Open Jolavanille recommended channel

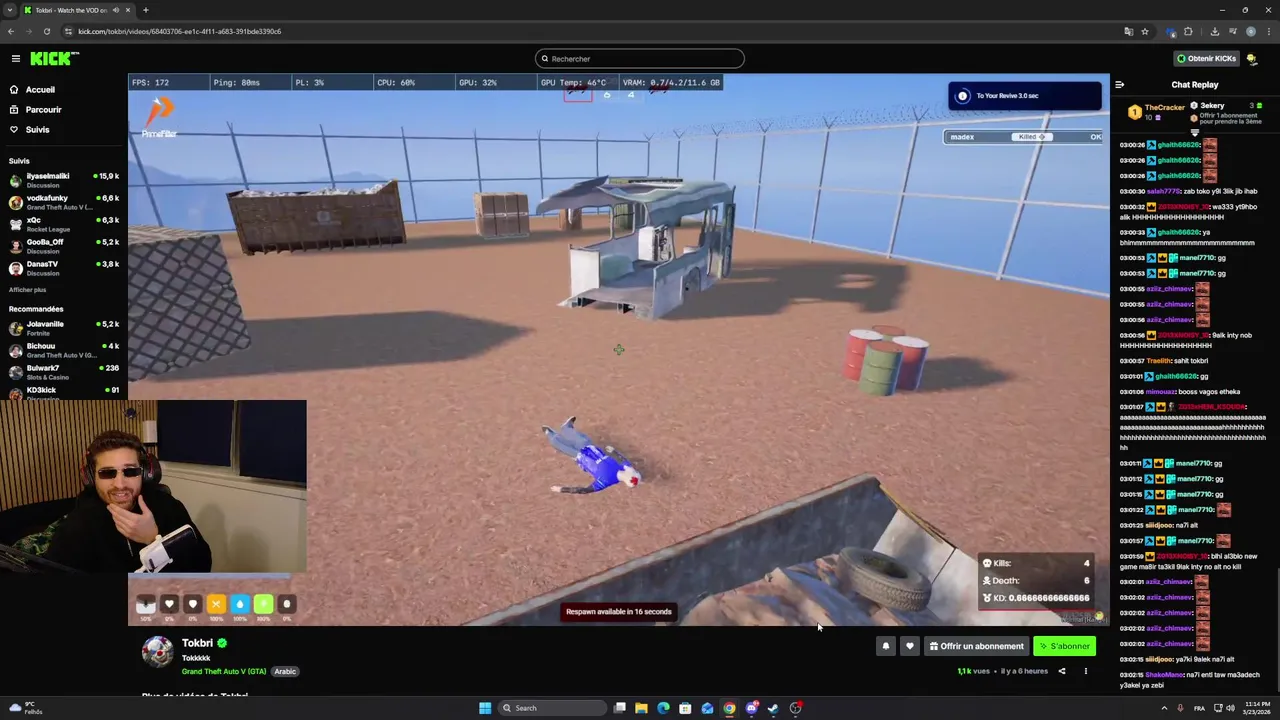64,328
